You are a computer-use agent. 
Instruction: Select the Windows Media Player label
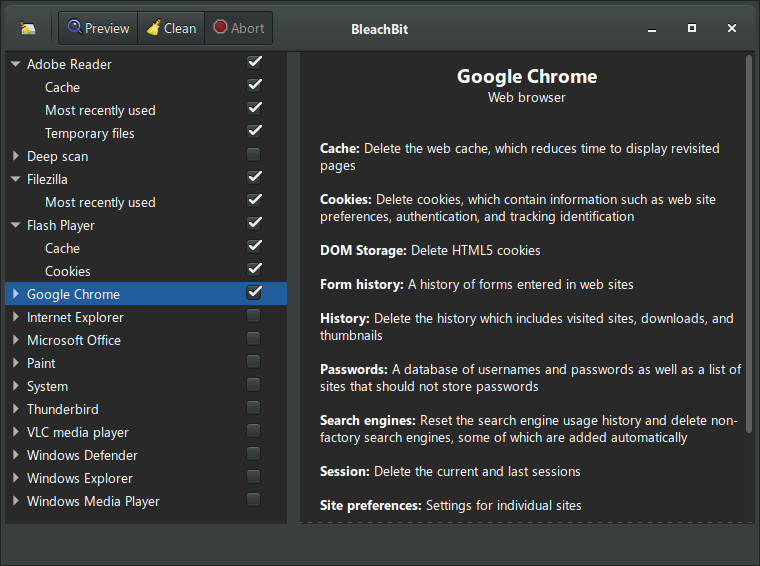93,502
